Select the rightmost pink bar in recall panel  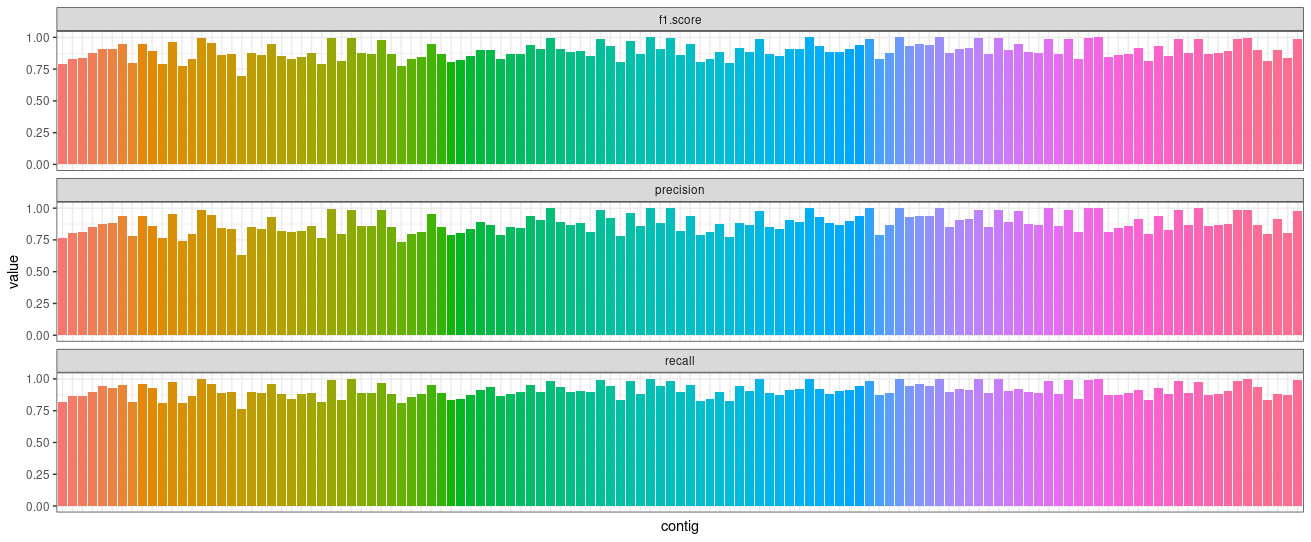point(1297,443)
